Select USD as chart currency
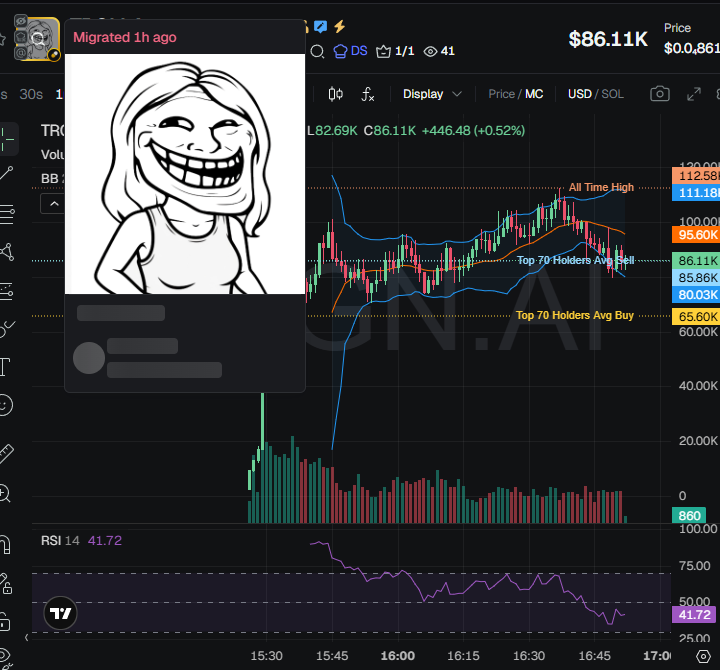Viewport: 720px width, 670px height. coord(579,94)
